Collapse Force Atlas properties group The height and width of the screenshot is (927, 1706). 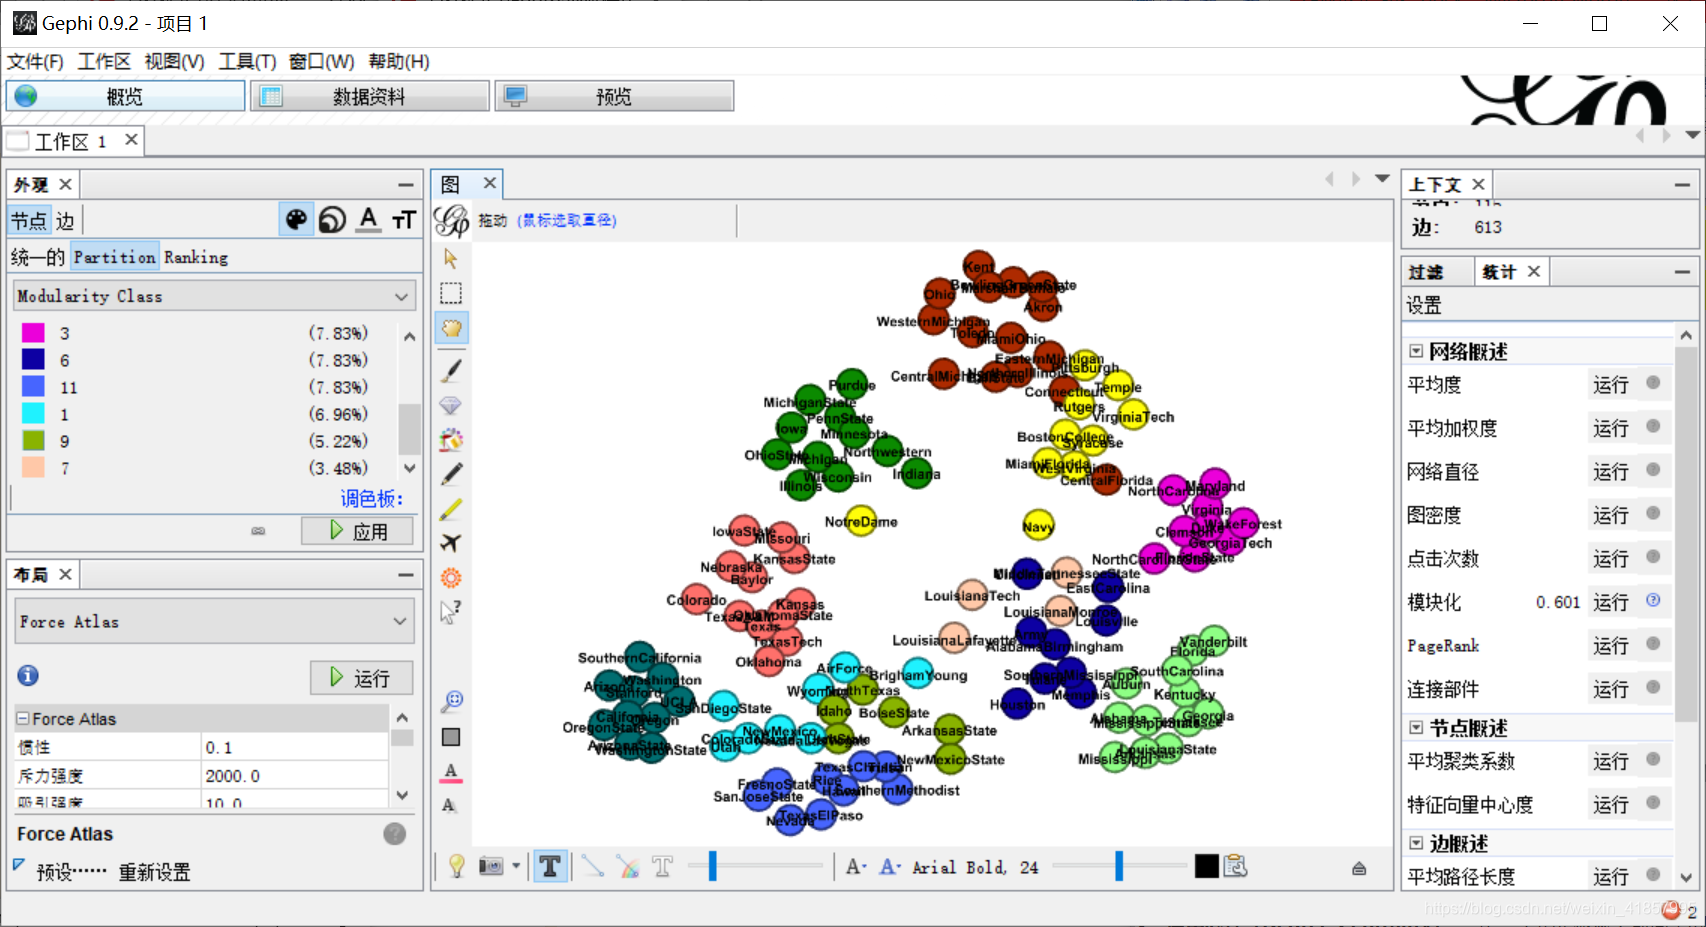pos(22,719)
